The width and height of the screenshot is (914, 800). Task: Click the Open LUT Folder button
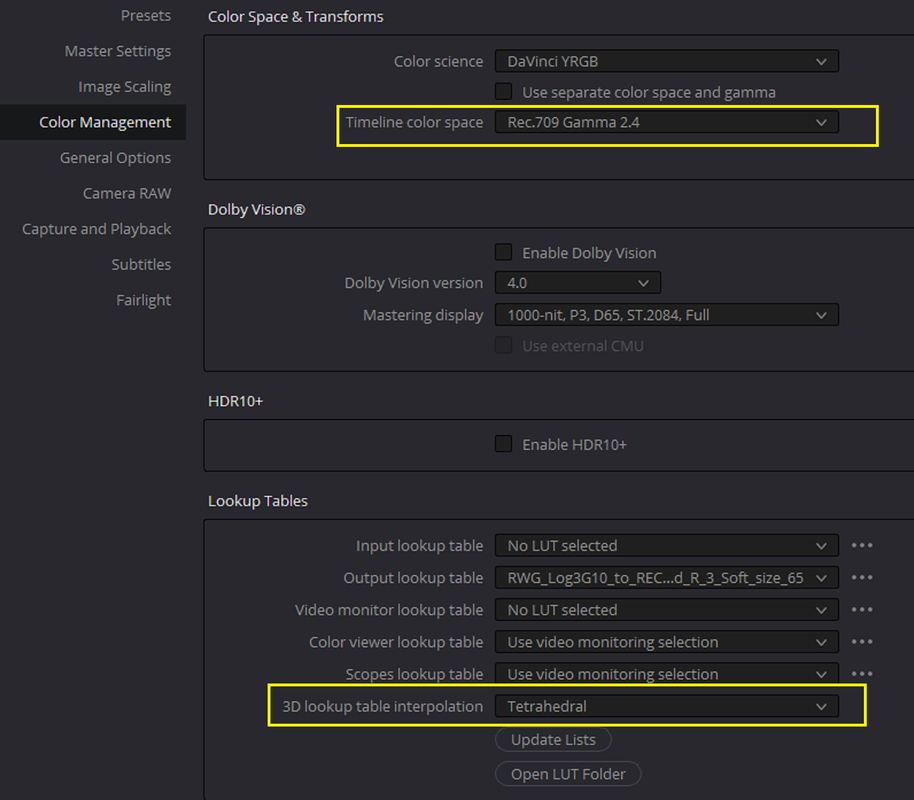pyautogui.click(x=568, y=774)
